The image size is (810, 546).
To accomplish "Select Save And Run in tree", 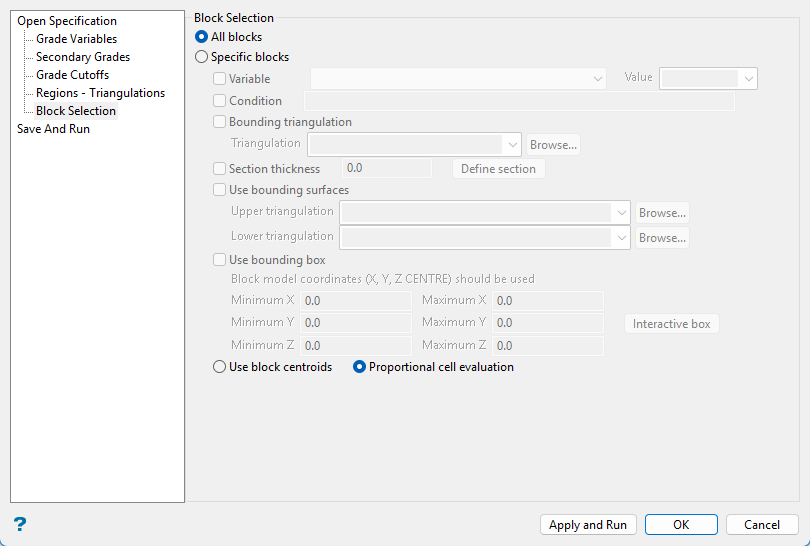I will coord(53,129).
